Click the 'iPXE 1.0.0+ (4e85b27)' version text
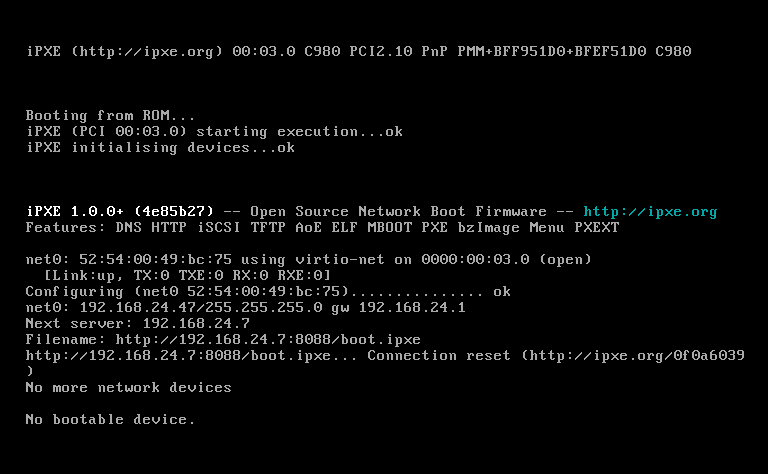Image resolution: width=768 pixels, height=474 pixels. [x=120, y=212]
